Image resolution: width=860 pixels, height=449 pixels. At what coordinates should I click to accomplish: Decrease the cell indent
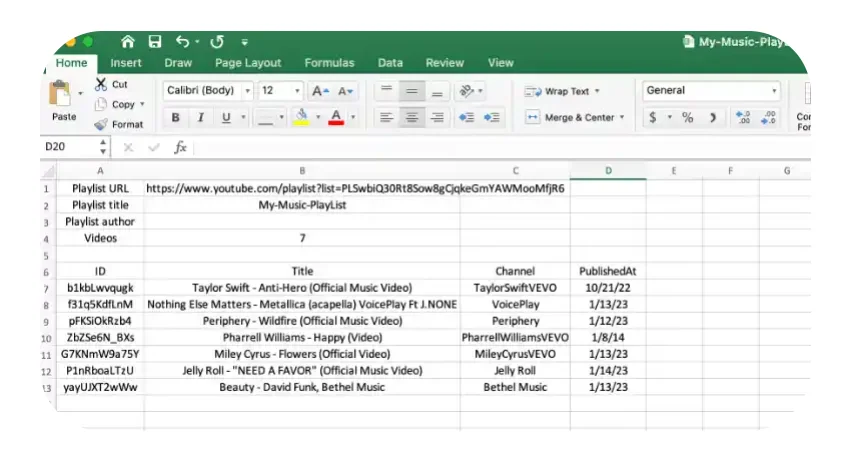click(x=467, y=117)
